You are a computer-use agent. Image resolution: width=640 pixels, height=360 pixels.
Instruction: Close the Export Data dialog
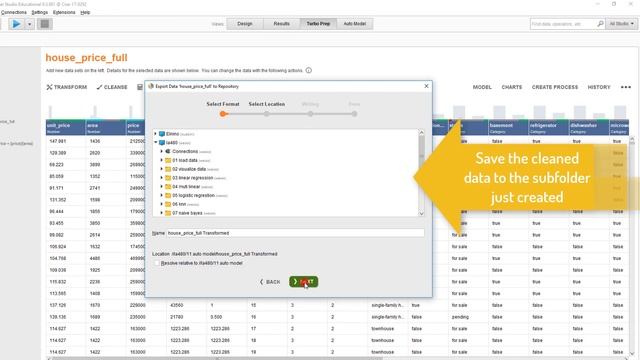click(x=426, y=86)
